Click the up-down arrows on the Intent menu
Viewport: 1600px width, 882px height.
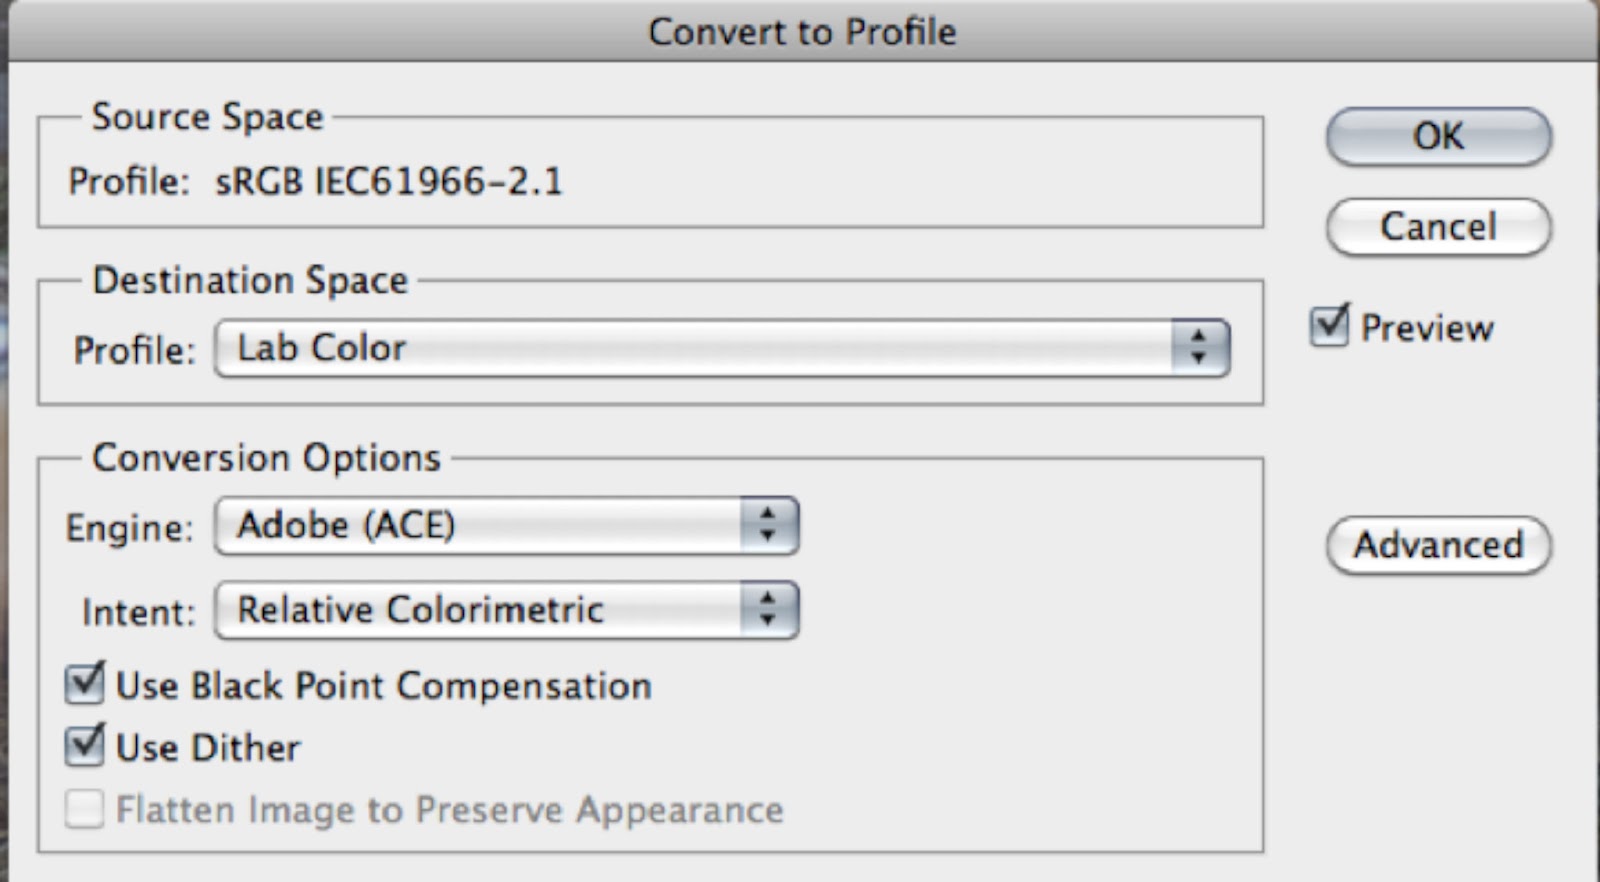tap(768, 610)
